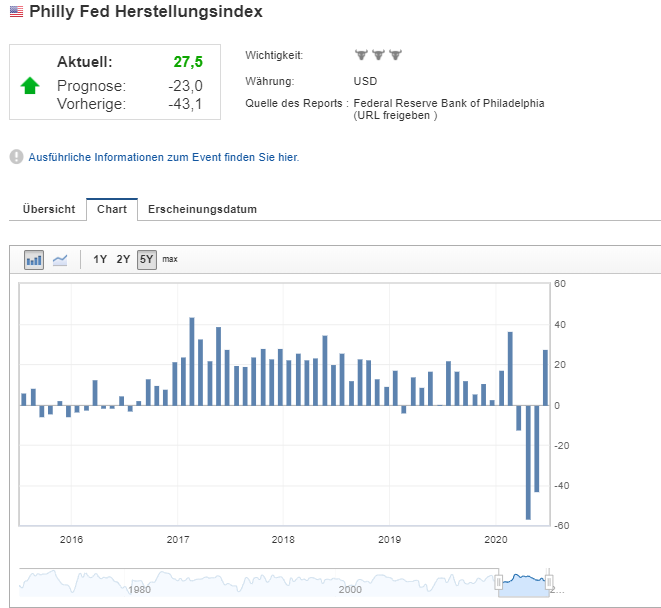
Task: Open the Übersicht tab
Action: pos(49,209)
